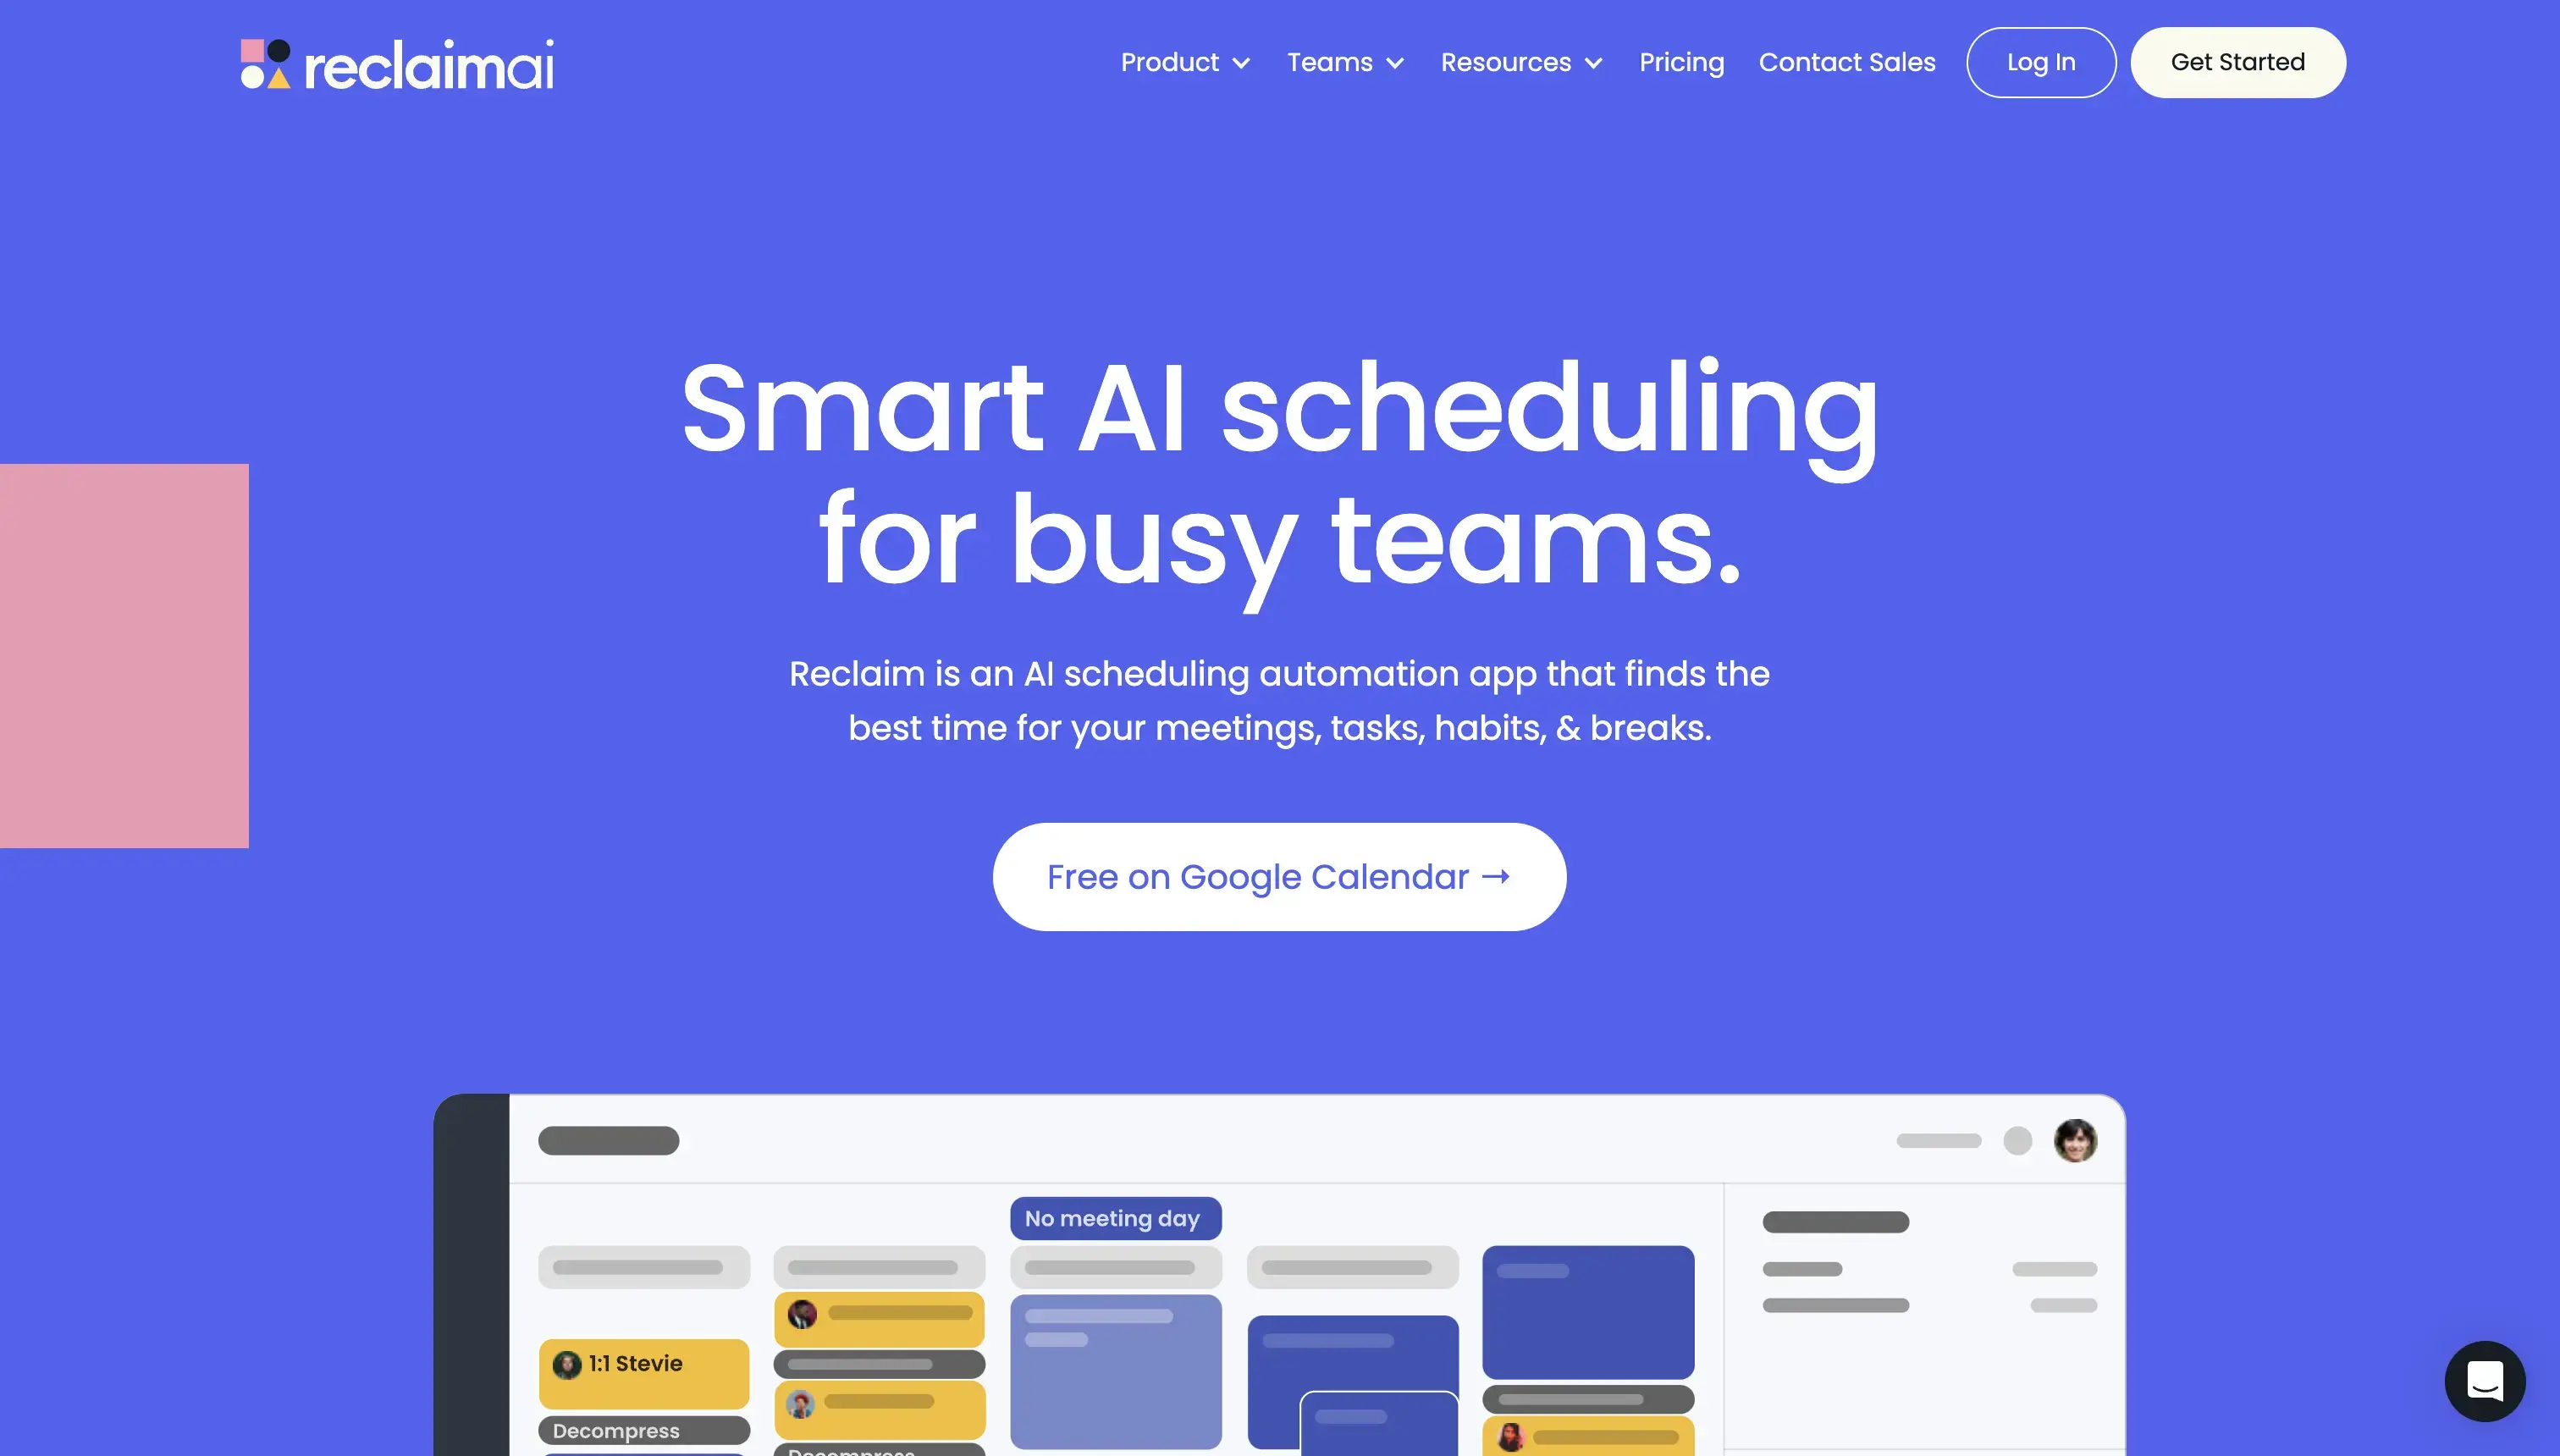Expand the Product navigation dropdown
This screenshot has height=1456, width=2560.
[x=1187, y=62]
